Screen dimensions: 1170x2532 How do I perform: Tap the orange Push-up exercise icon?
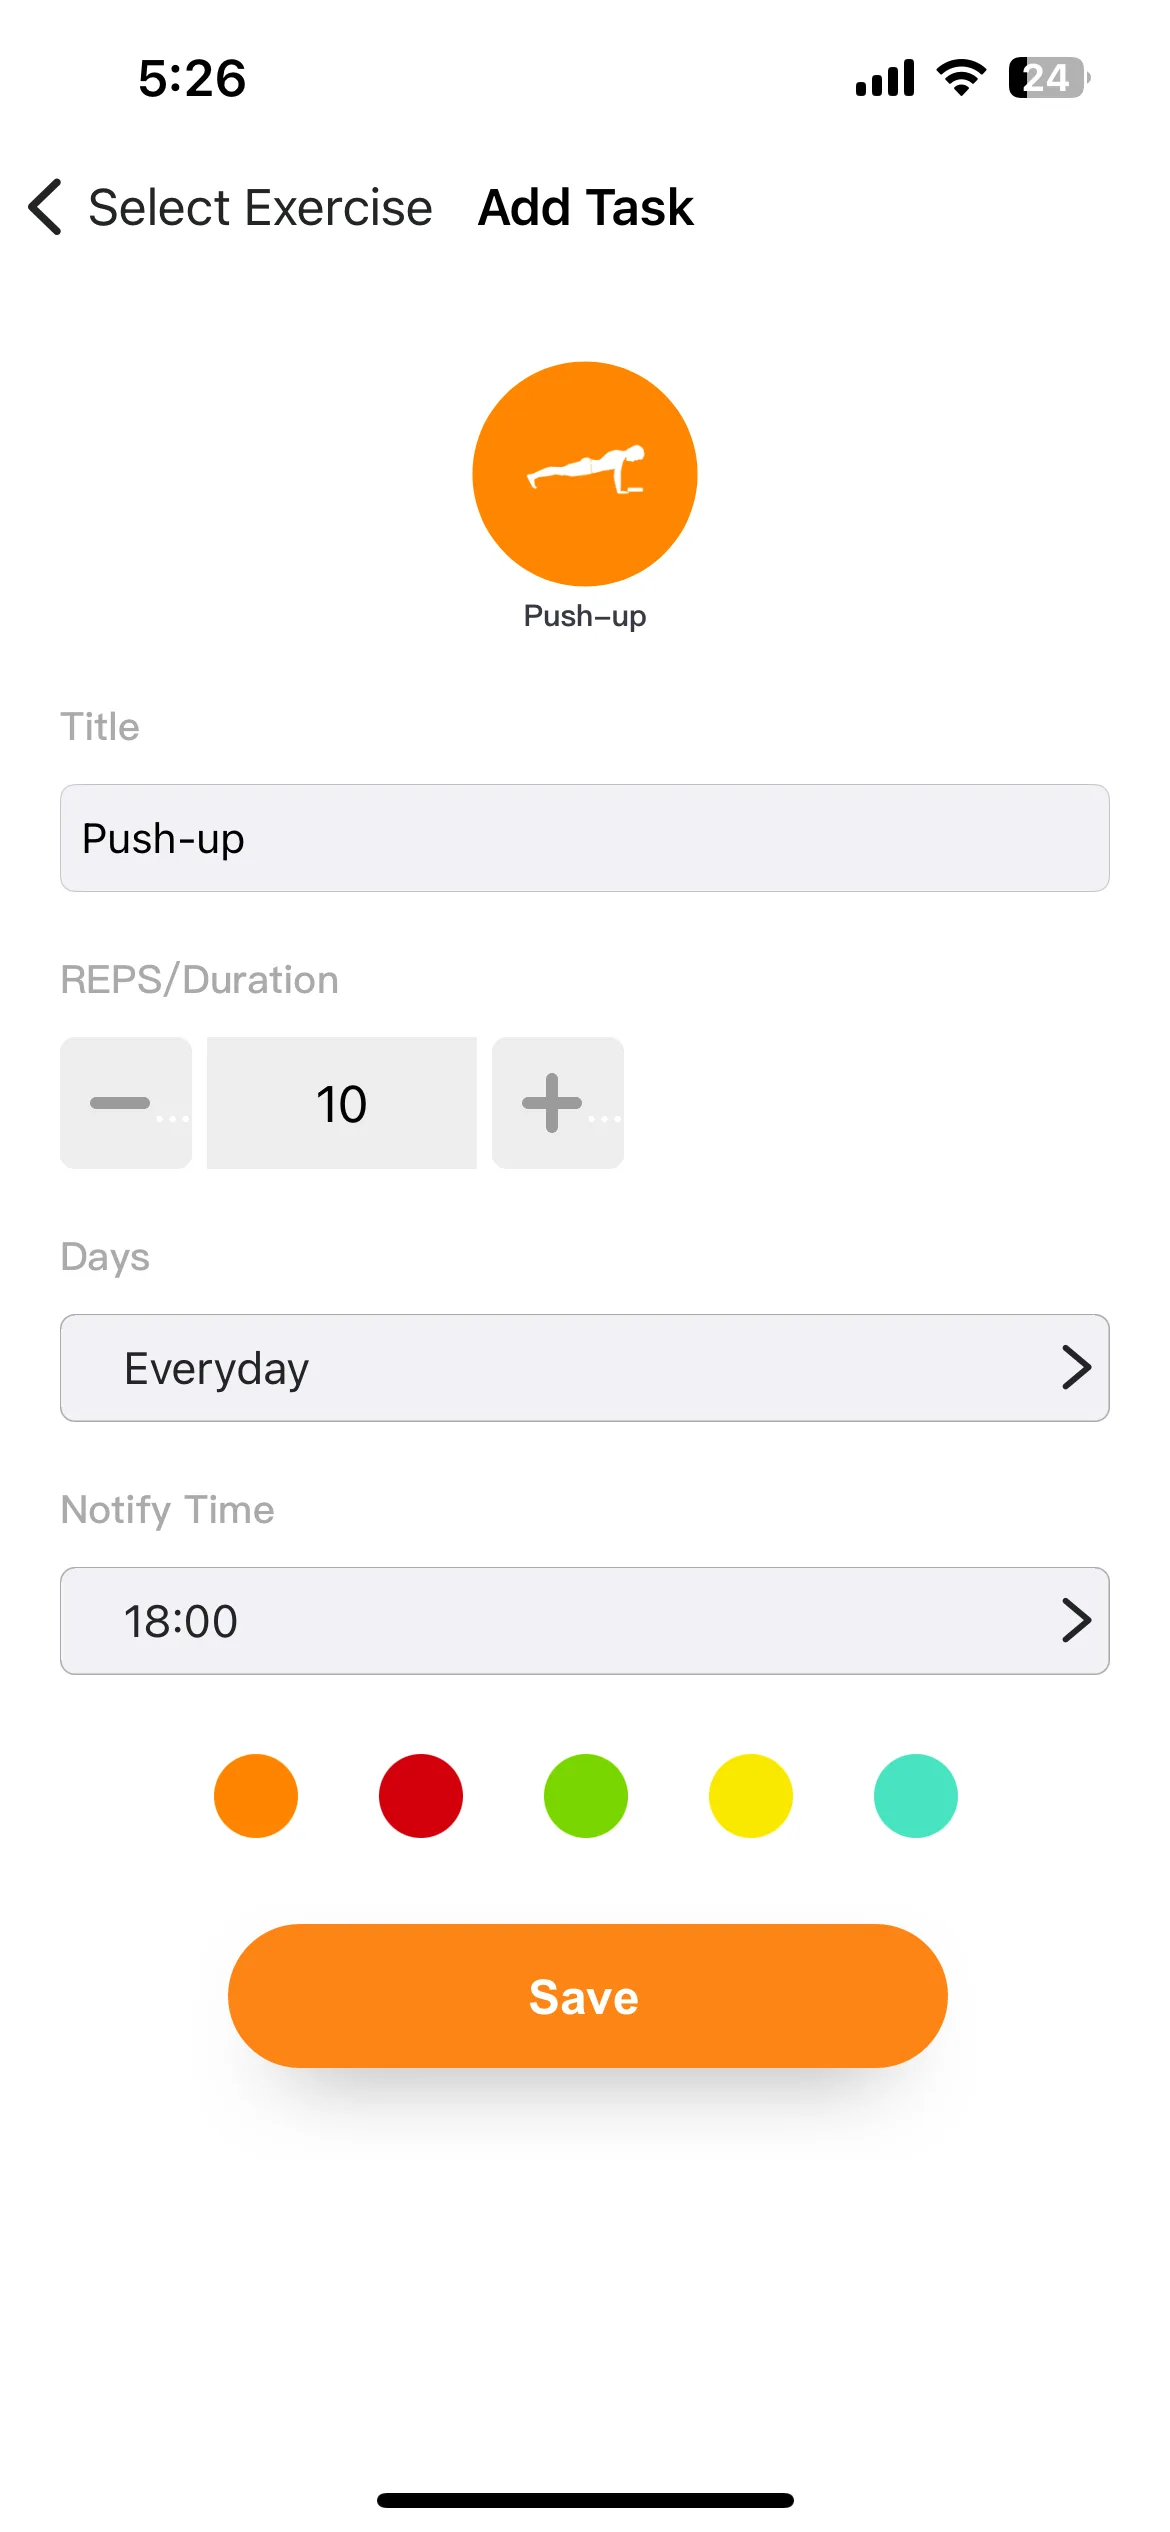[x=585, y=474]
